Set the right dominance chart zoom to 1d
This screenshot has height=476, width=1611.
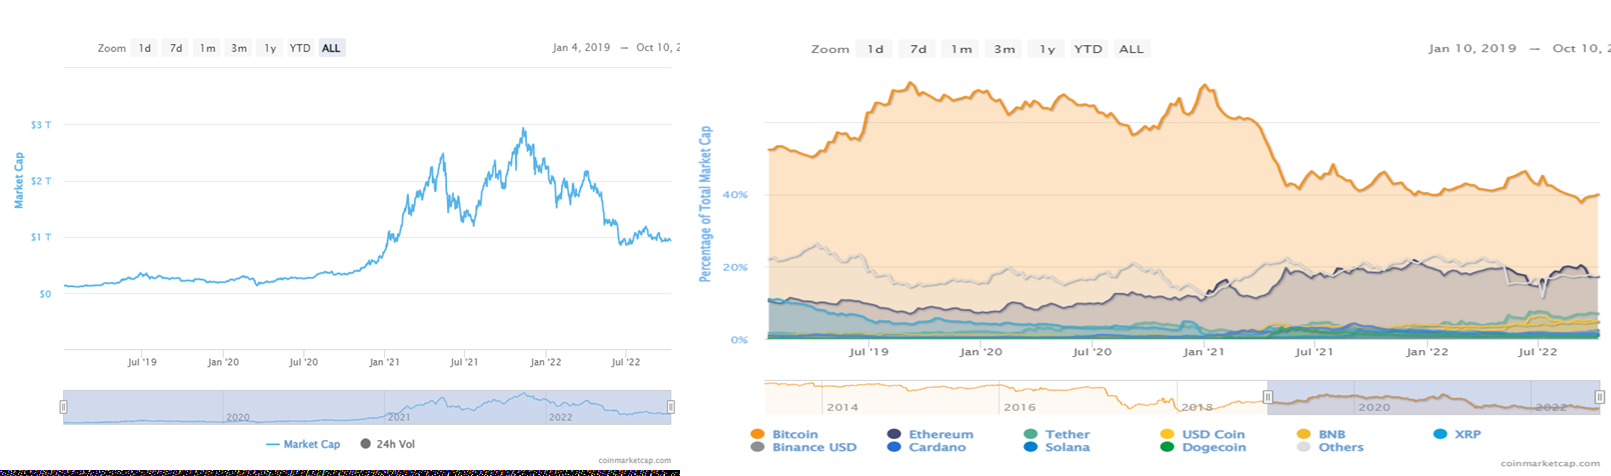click(875, 49)
